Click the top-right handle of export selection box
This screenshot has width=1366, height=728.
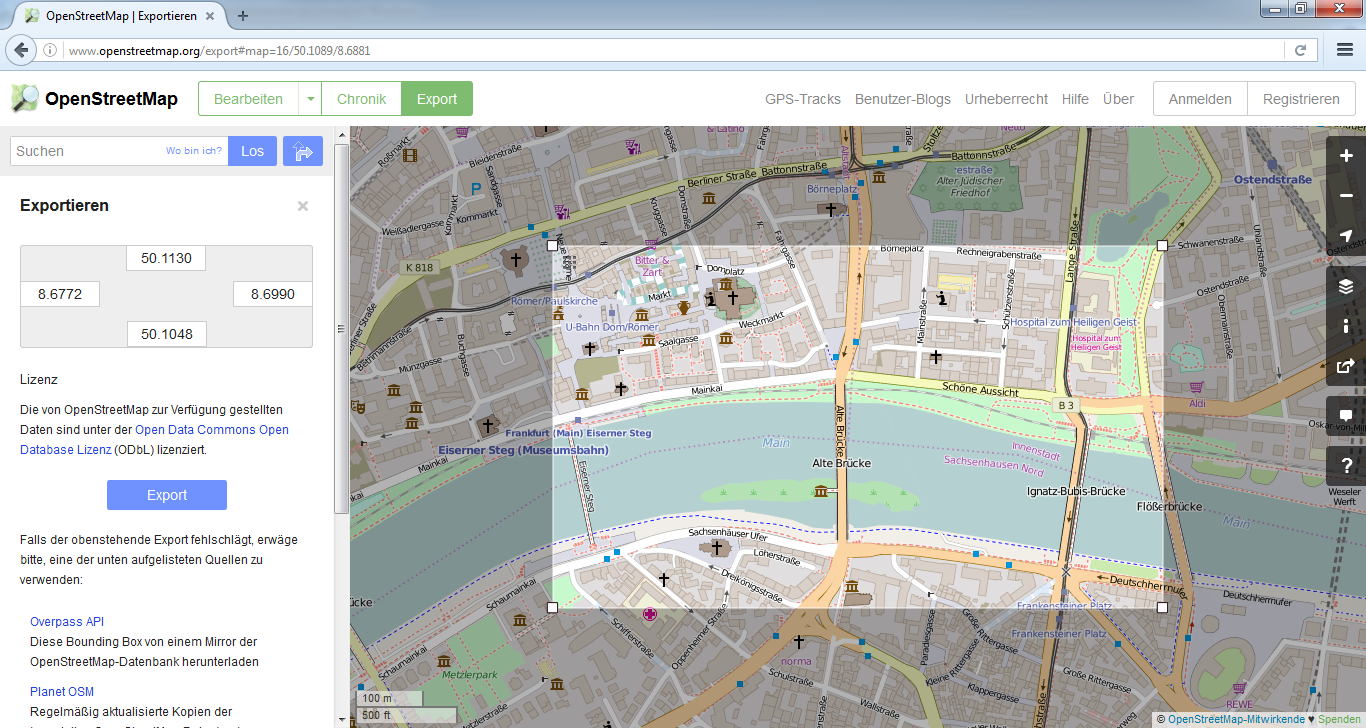[1162, 244]
